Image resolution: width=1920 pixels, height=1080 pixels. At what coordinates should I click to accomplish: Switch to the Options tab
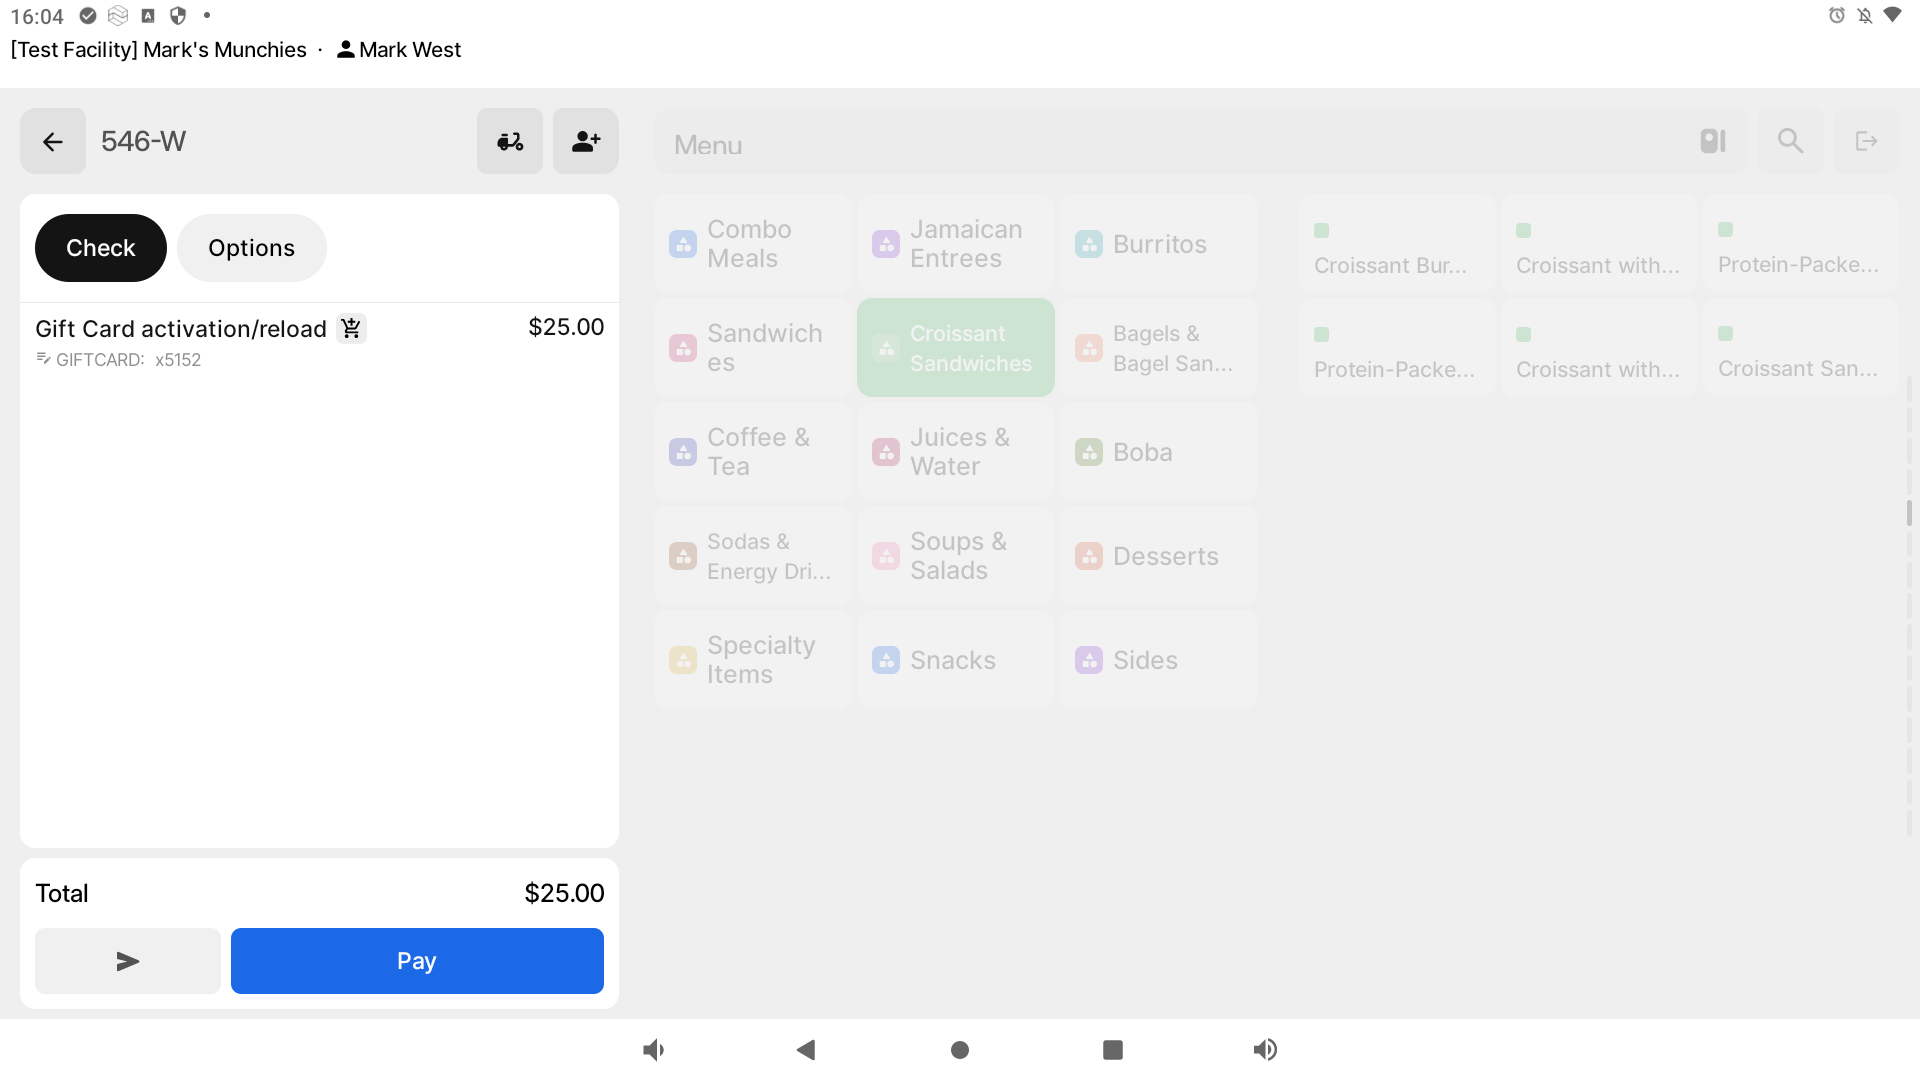click(252, 248)
